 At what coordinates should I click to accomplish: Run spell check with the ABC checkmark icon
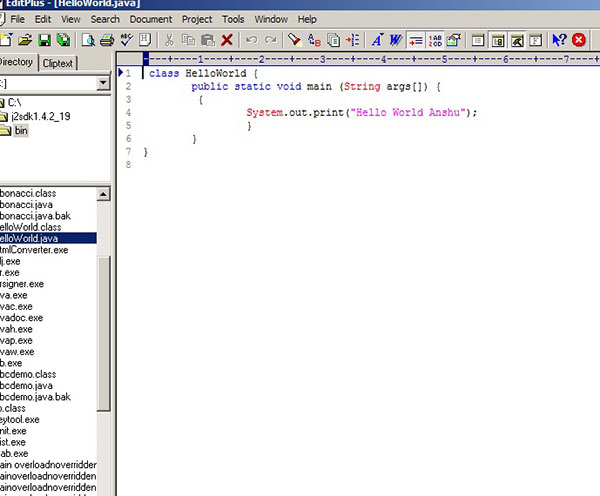127,40
